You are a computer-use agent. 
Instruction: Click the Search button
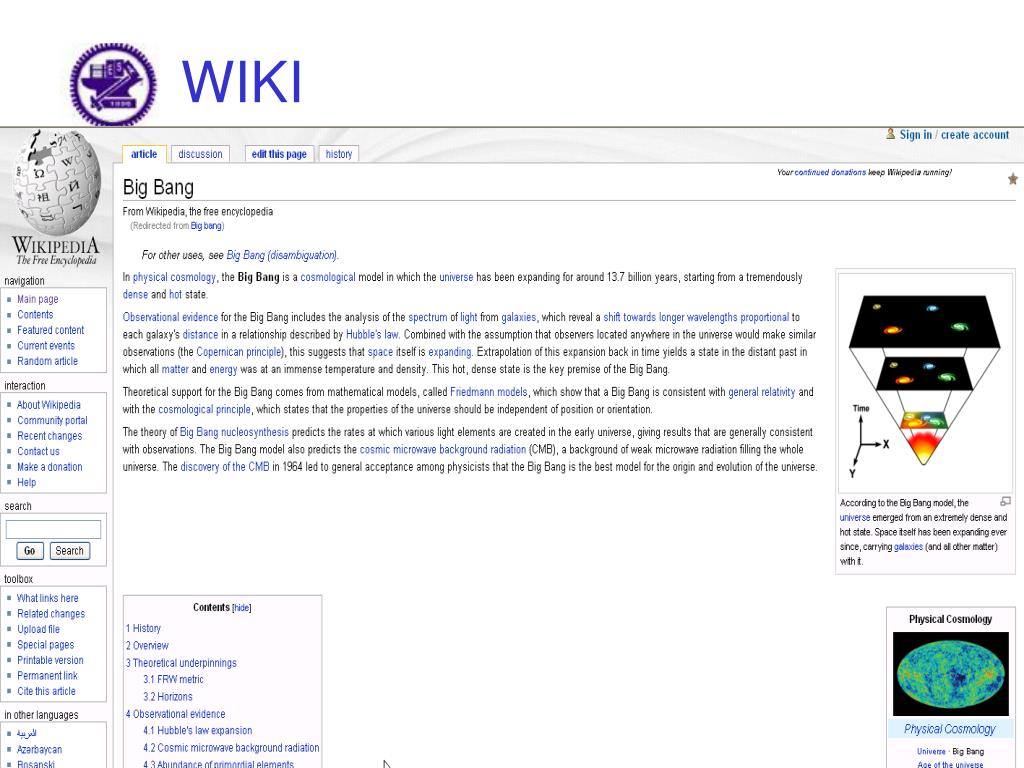pyautogui.click(x=69, y=551)
